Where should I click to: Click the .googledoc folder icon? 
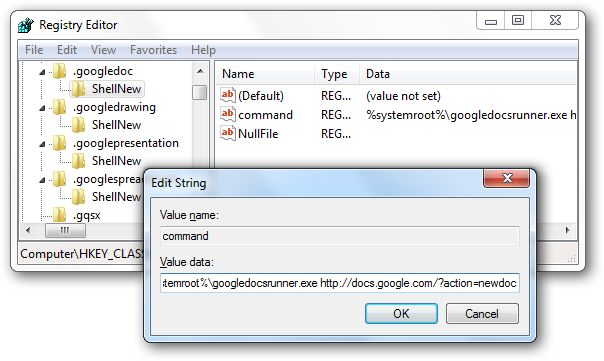(60, 71)
